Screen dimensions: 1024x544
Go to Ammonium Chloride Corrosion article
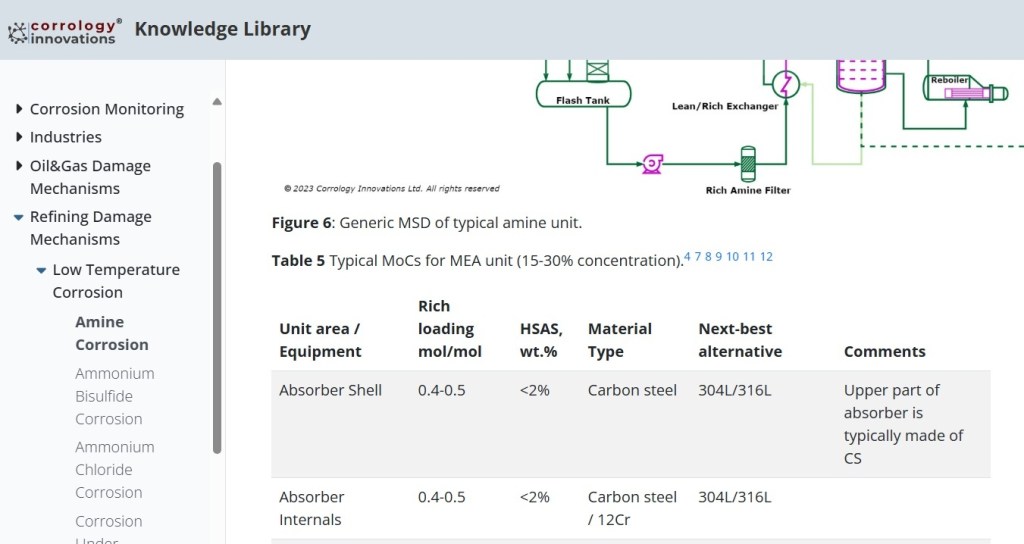point(114,469)
